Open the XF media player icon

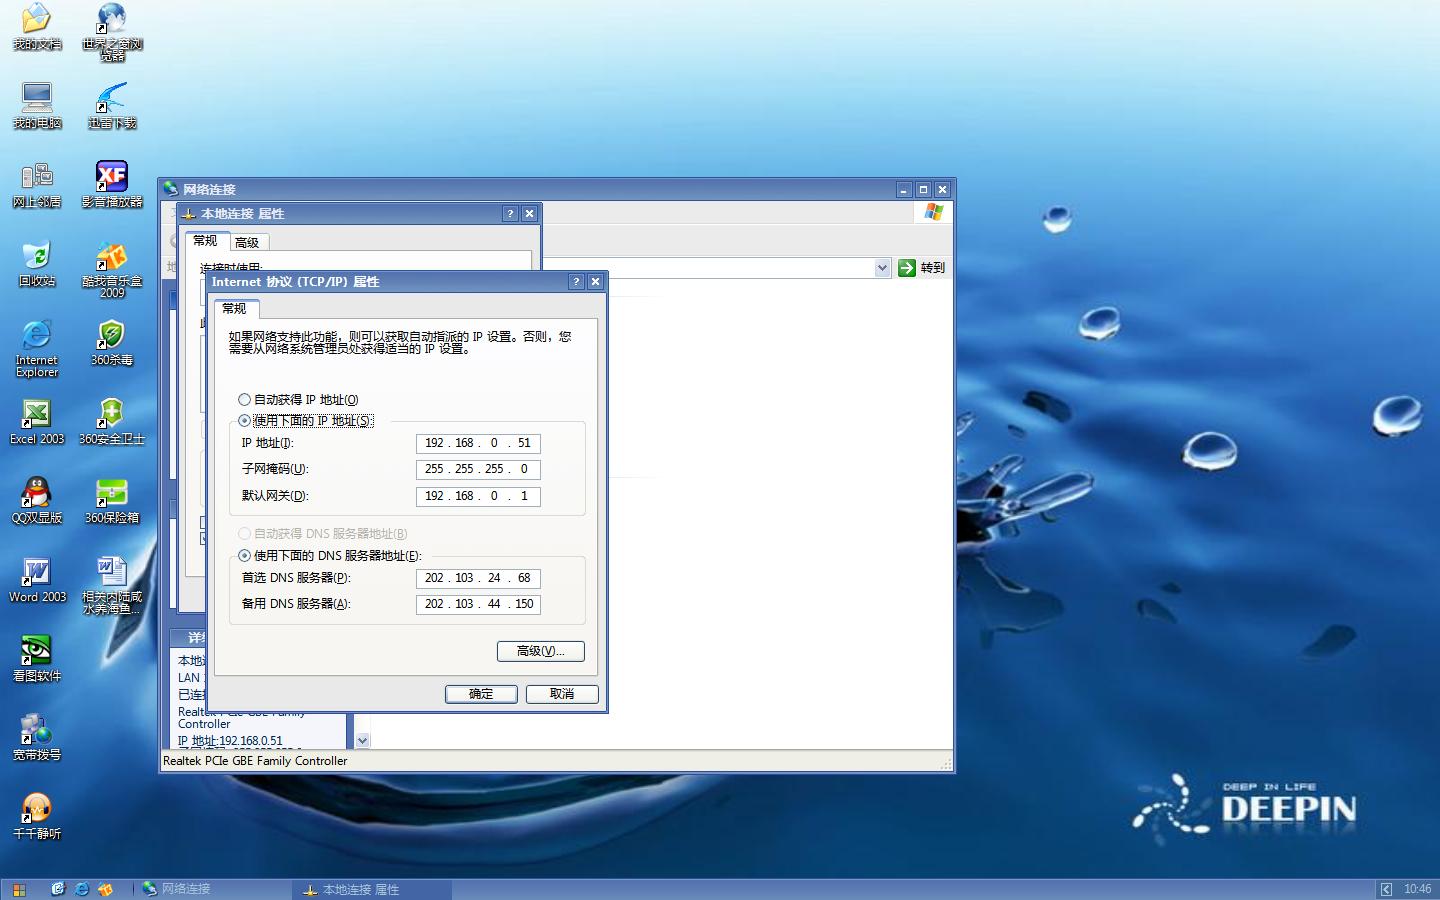[x=111, y=178]
